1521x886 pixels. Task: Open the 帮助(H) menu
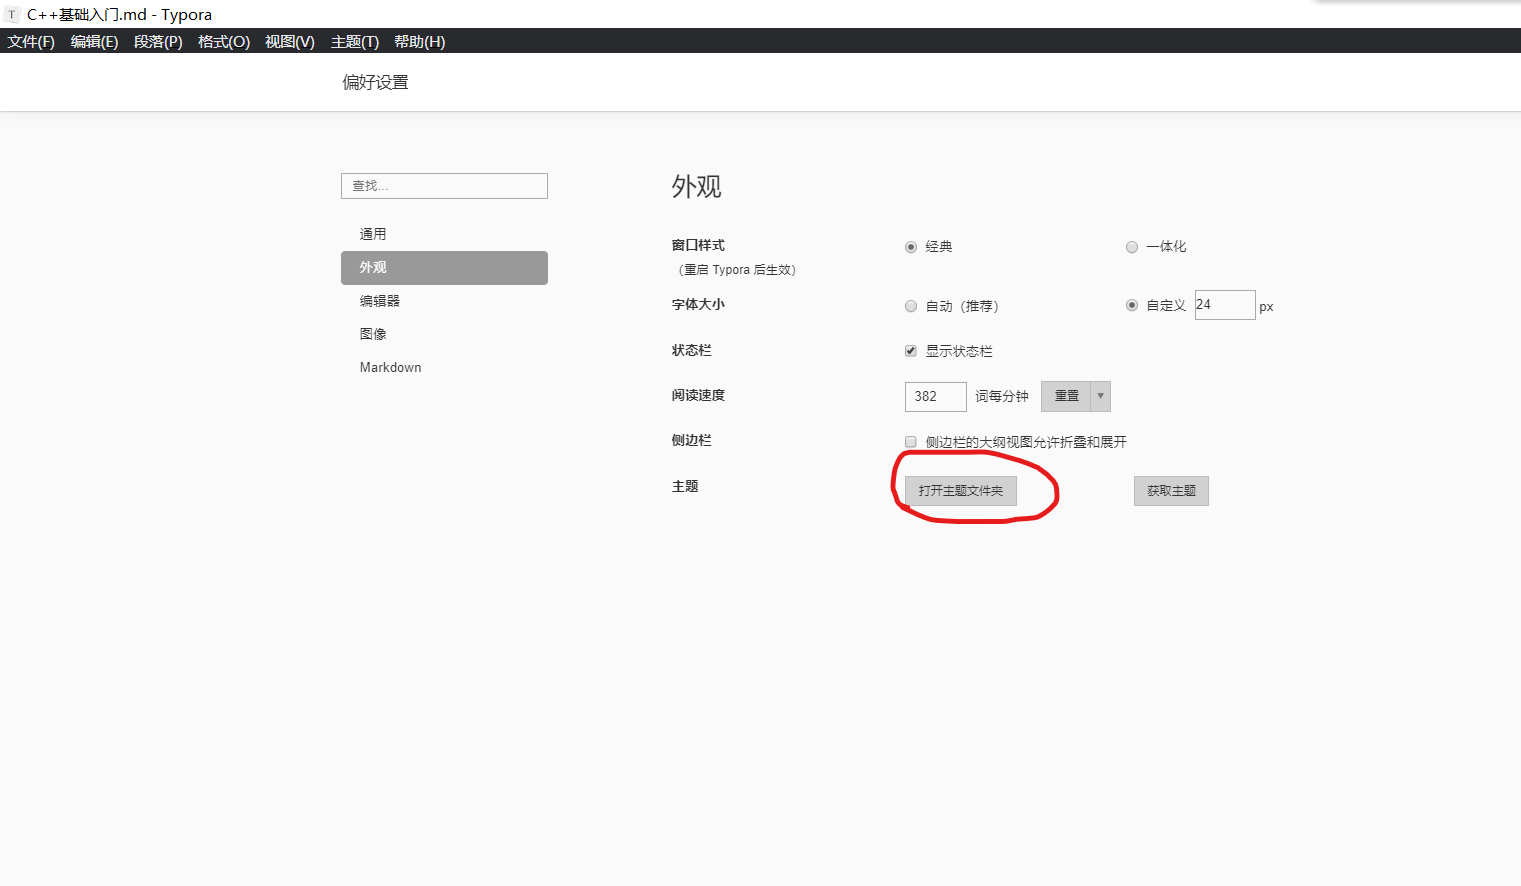tap(419, 41)
